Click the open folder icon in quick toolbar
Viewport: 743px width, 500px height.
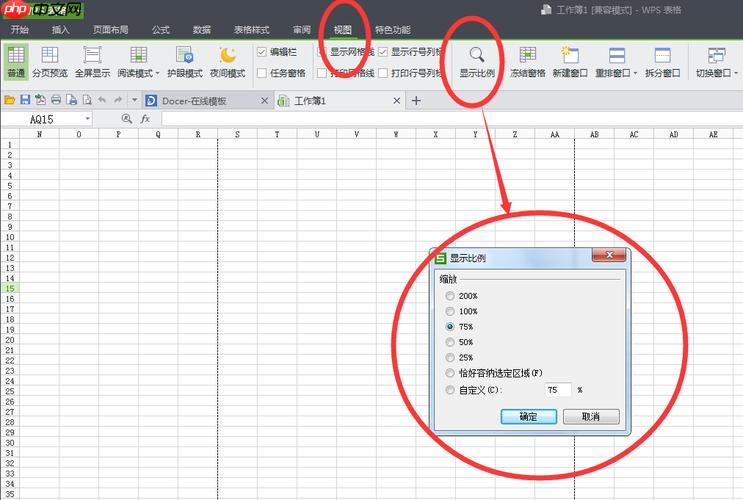coord(9,100)
